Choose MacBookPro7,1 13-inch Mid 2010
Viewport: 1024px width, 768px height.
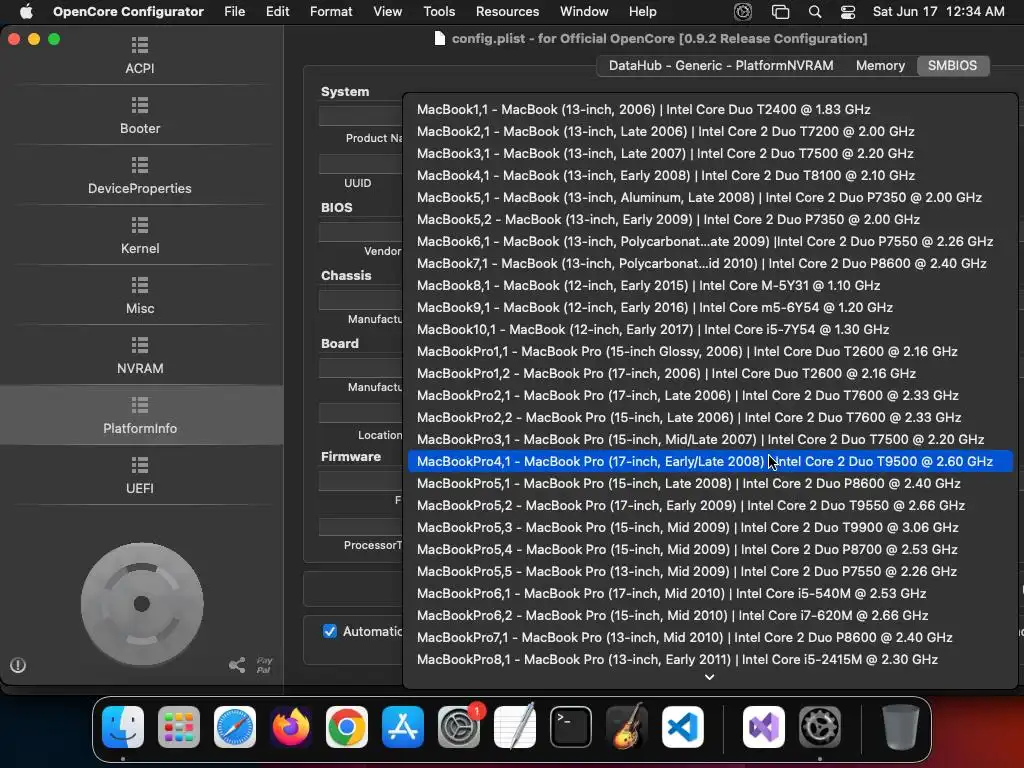pyautogui.click(x=710, y=637)
